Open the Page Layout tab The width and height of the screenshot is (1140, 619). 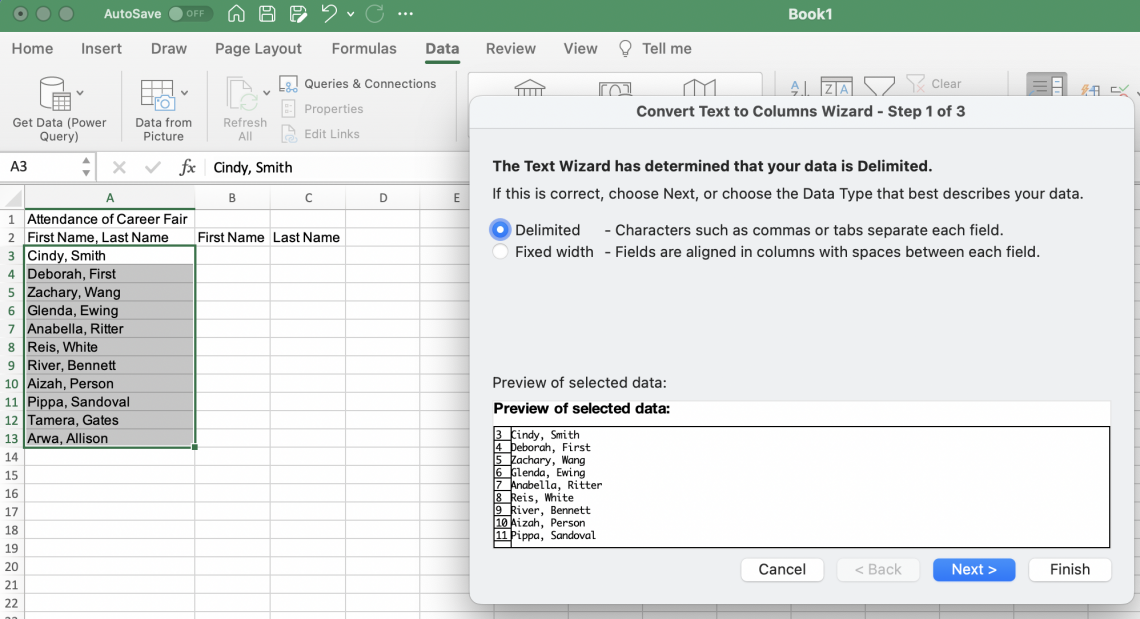click(x=258, y=48)
